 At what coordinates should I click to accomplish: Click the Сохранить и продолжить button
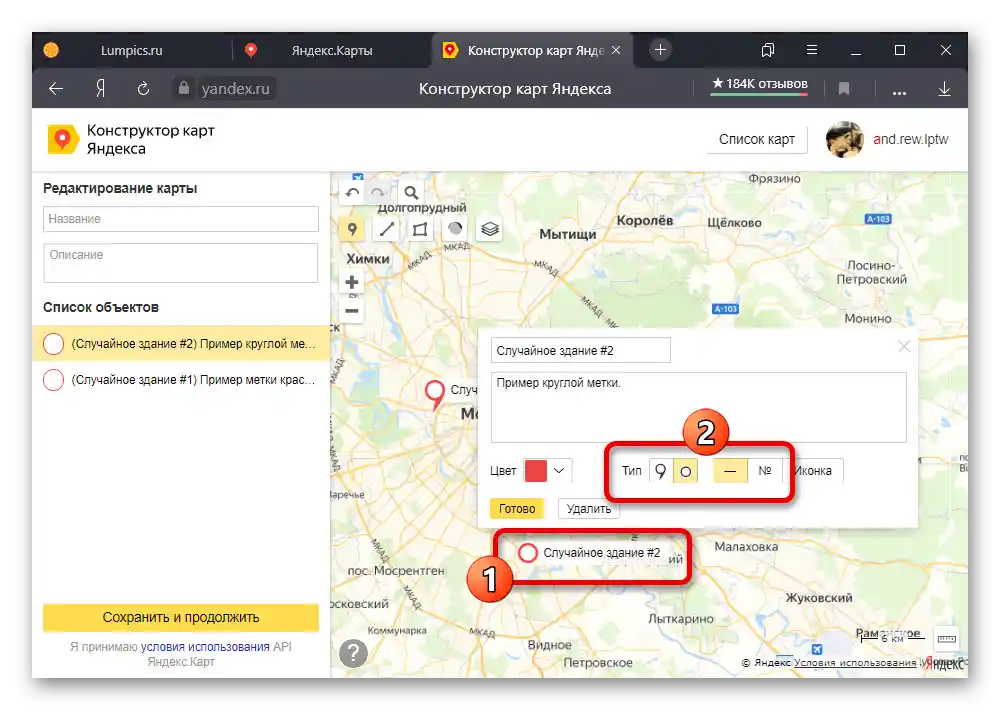tap(180, 617)
